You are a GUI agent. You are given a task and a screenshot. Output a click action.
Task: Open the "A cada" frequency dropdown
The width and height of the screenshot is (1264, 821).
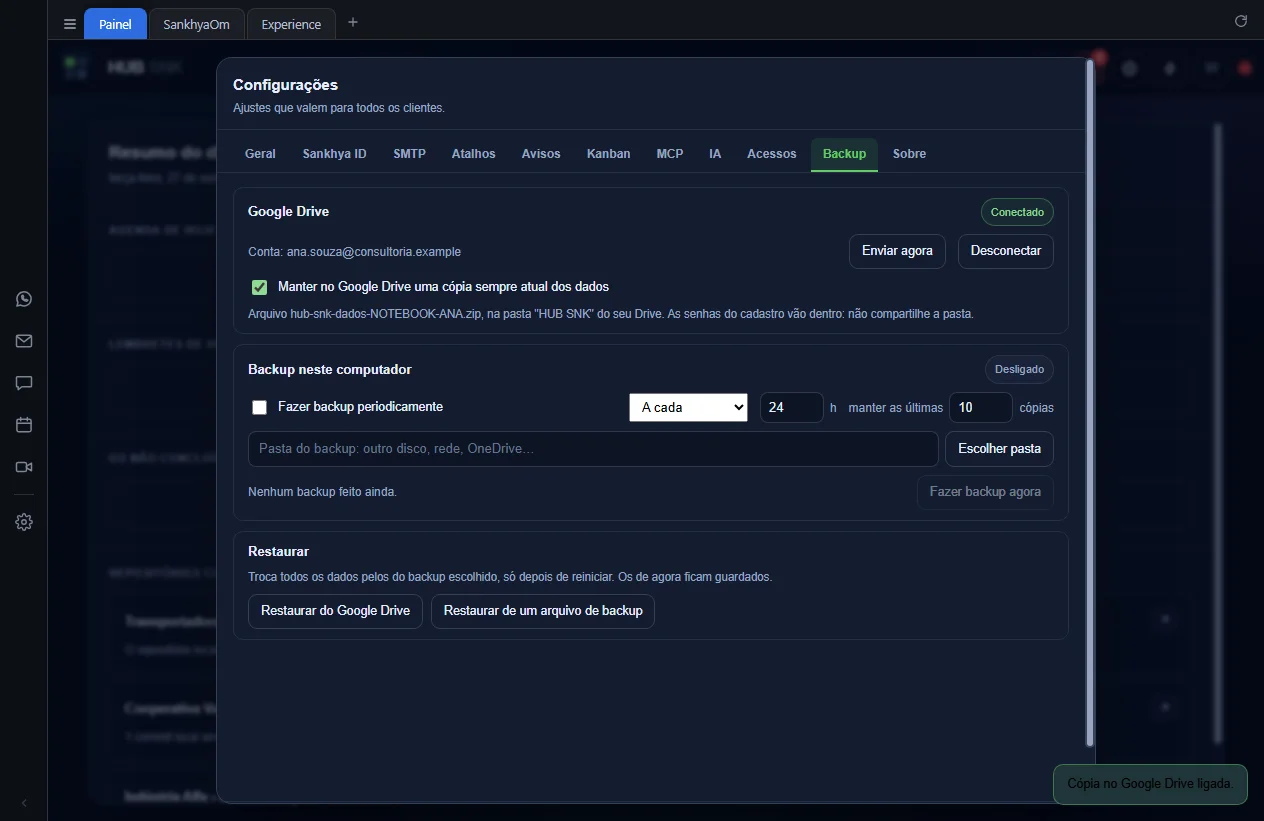[x=688, y=407]
